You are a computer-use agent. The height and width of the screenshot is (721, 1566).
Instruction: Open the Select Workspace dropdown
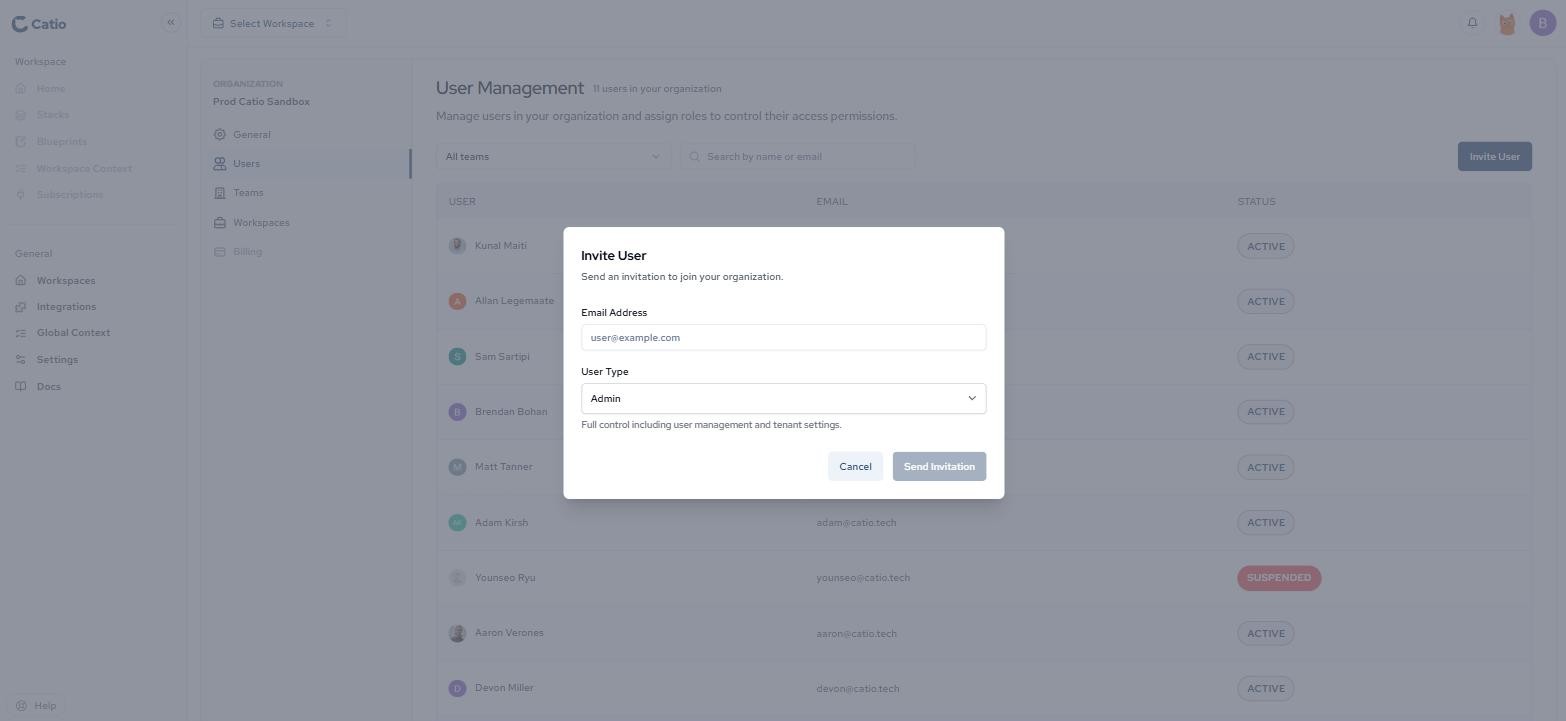[273, 23]
